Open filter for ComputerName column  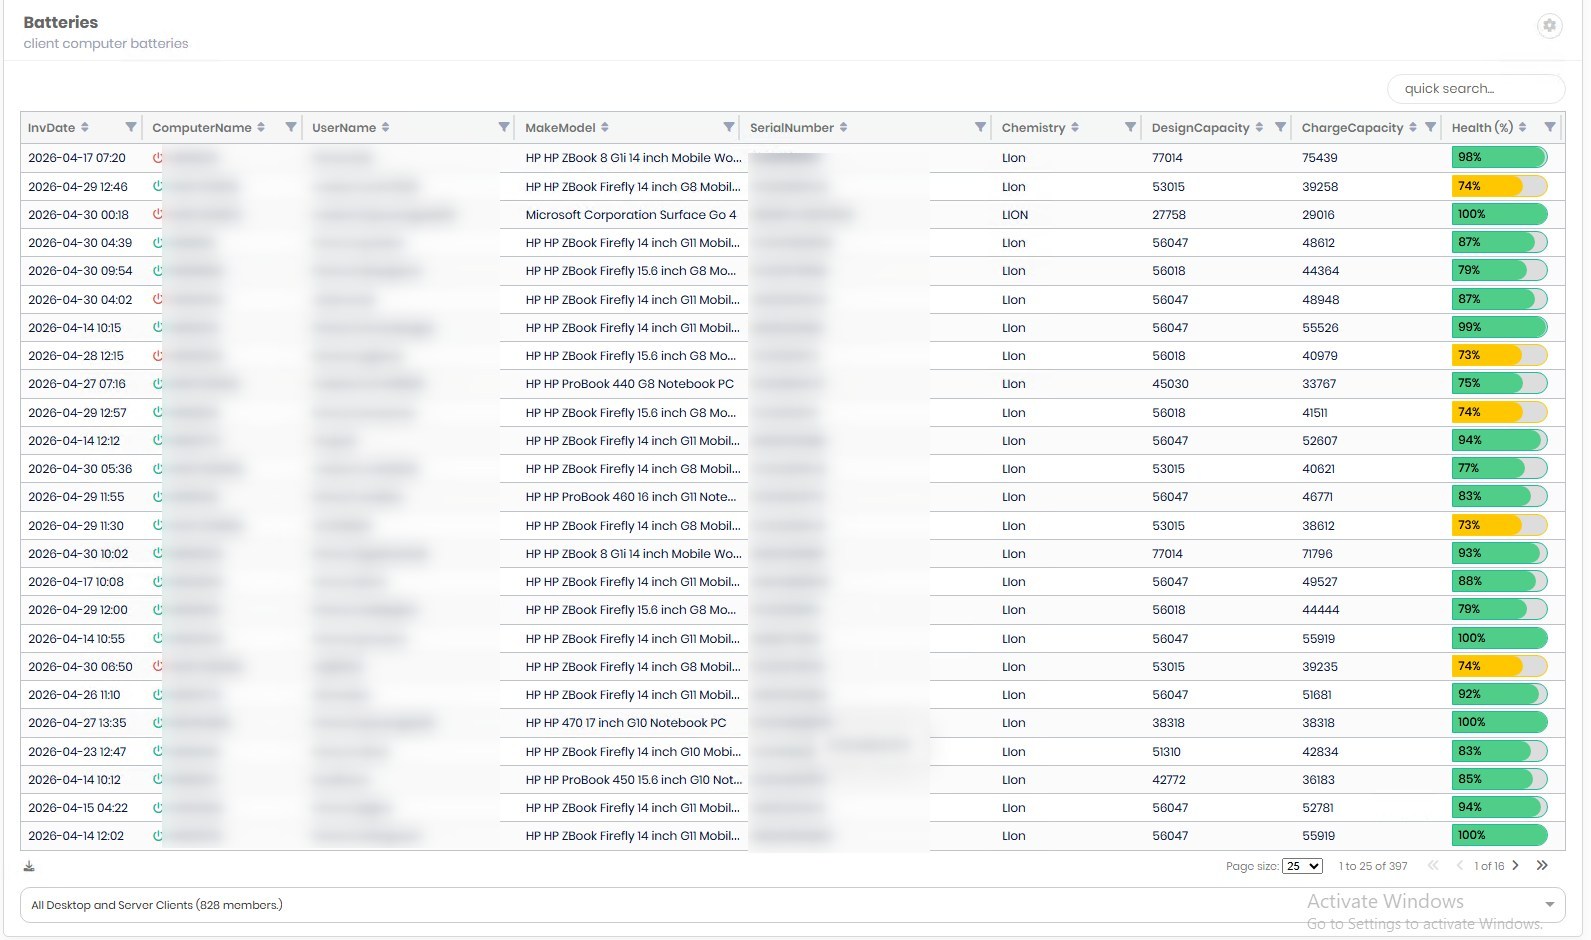(290, 127)
